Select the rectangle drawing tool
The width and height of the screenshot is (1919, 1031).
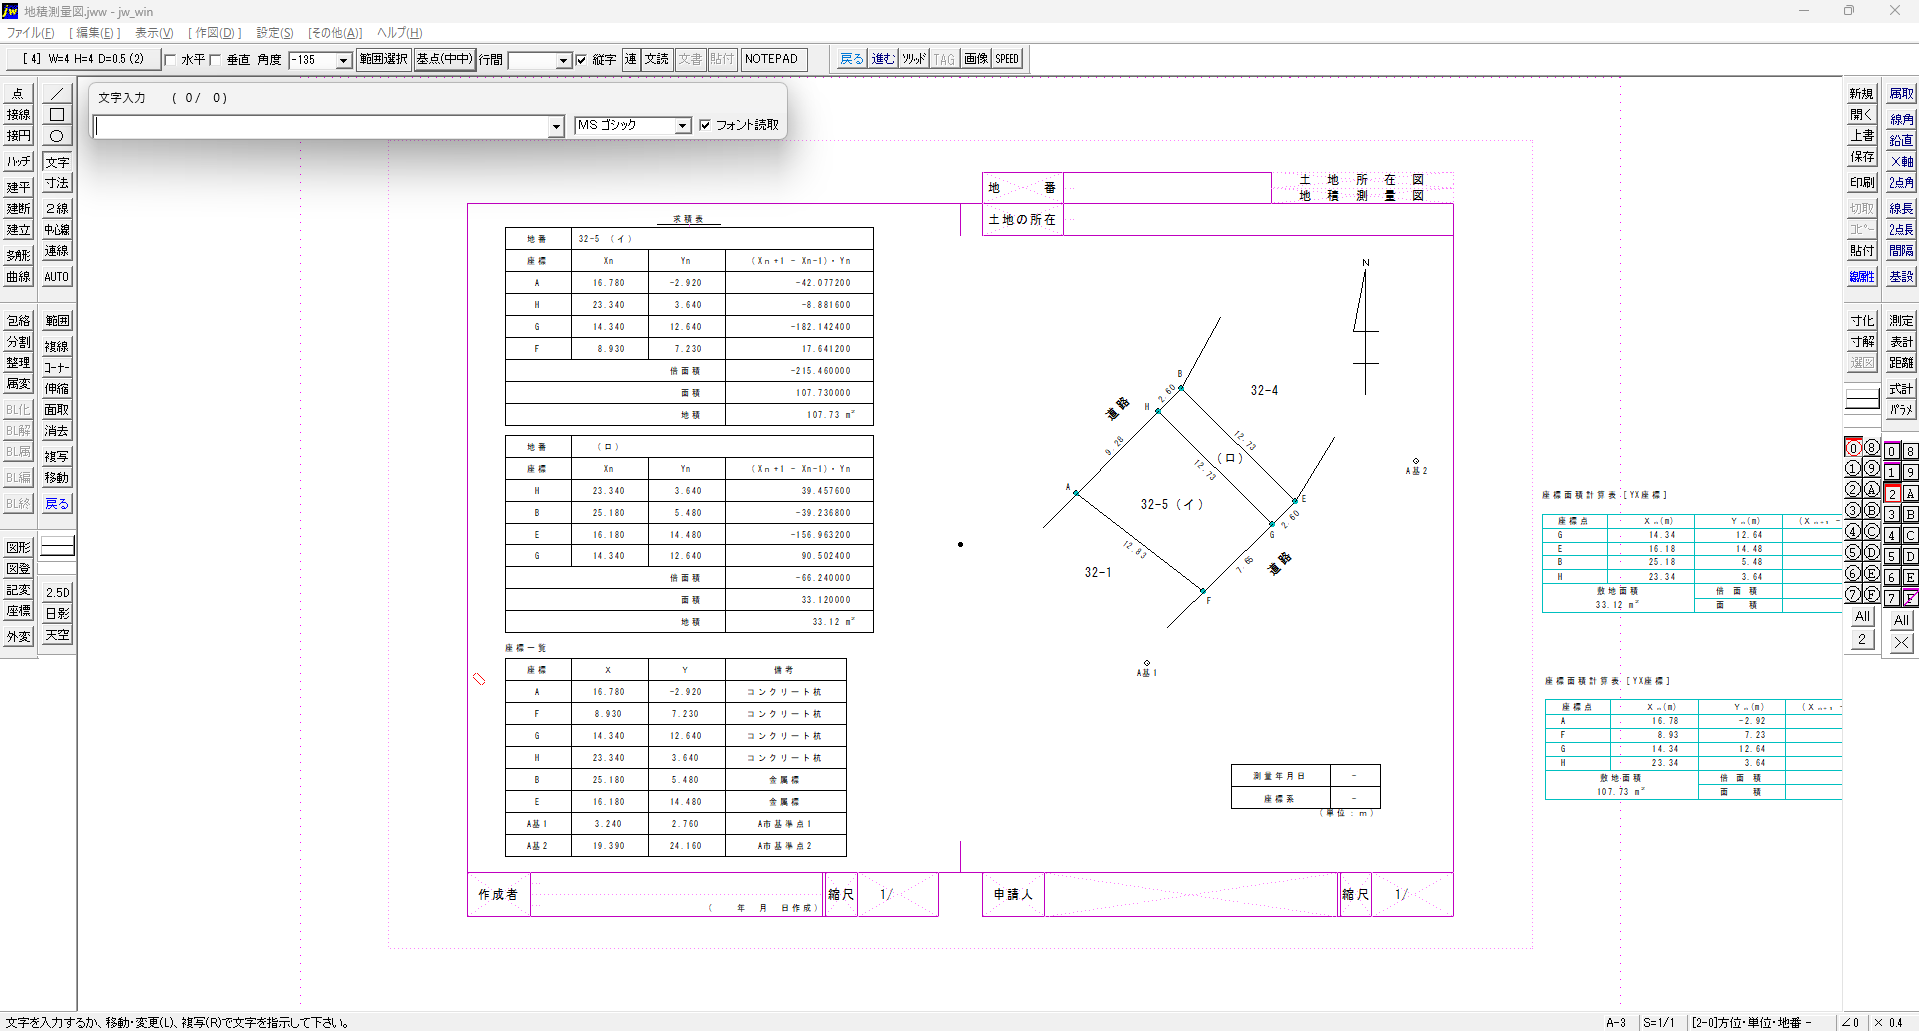[x=57, y=115]
